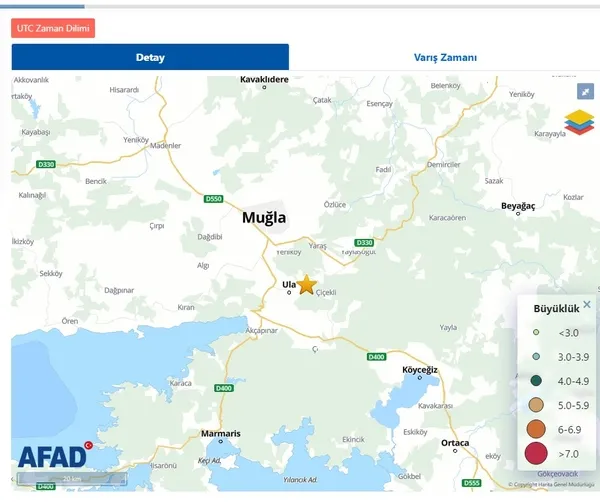Click the D550 road shield
The height and width of the screenshot is (502, 600).
214,199
